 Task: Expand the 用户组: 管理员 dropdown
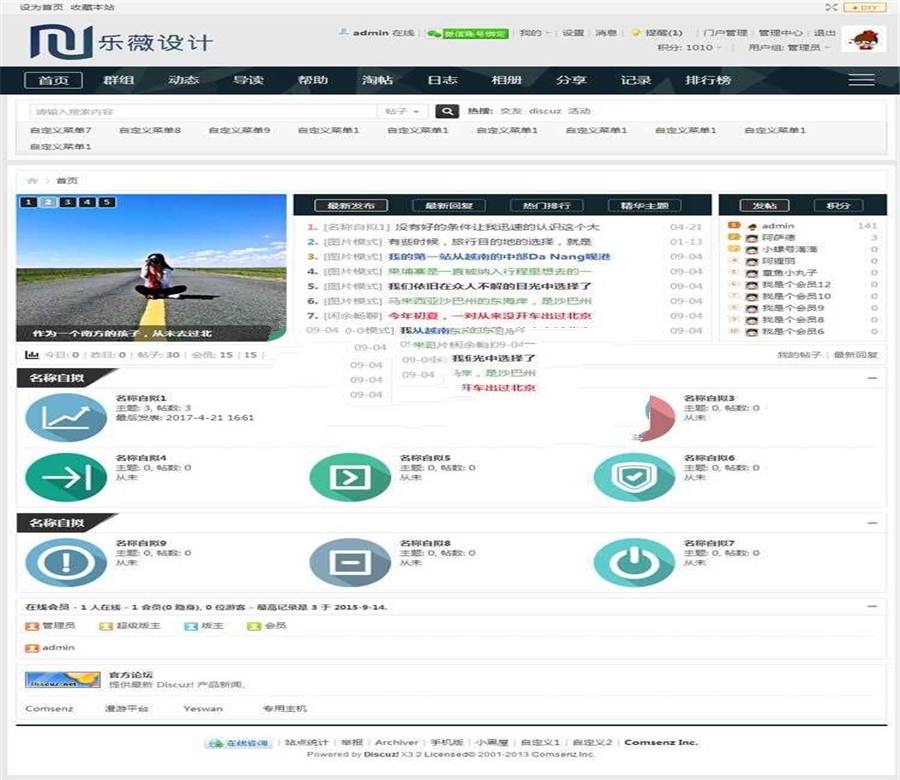pos(789,48)
